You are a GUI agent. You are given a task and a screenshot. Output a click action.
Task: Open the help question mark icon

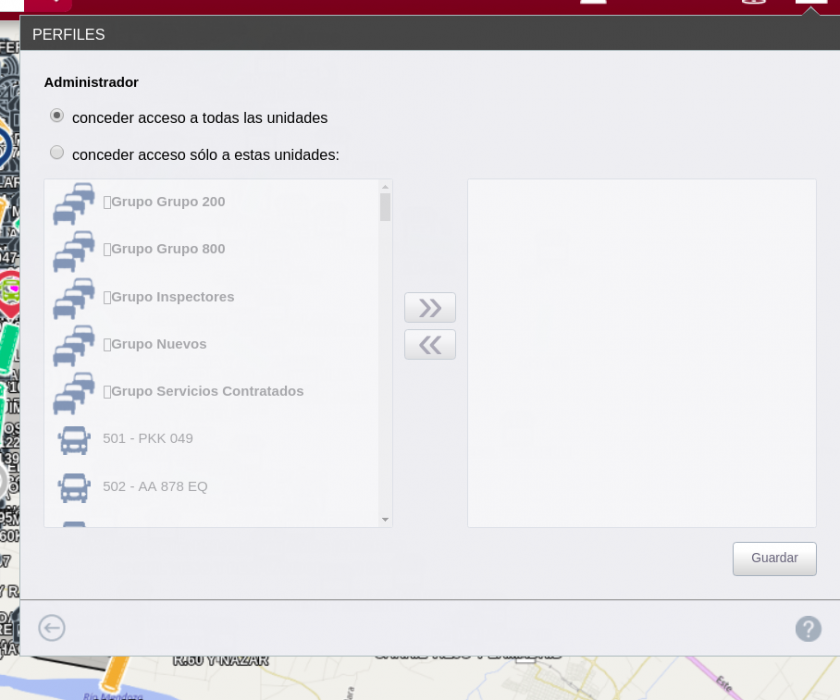pos(807,629)
